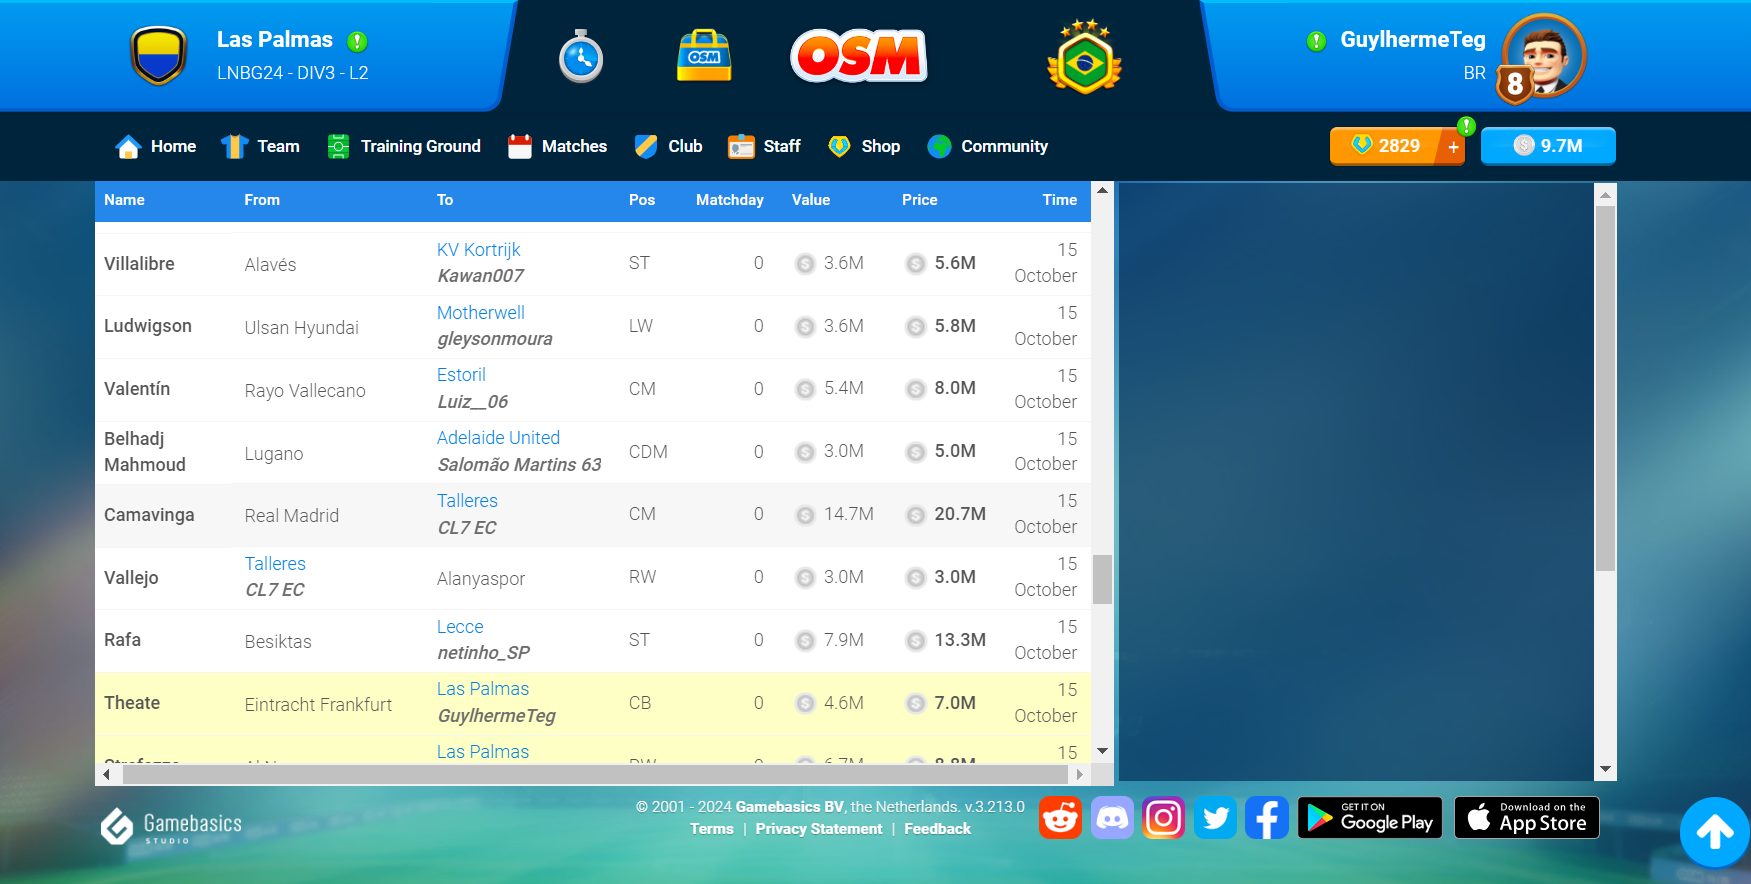Open the Adelaide United team link
This screenshot has width=1751, height=884.
[498, 438]
